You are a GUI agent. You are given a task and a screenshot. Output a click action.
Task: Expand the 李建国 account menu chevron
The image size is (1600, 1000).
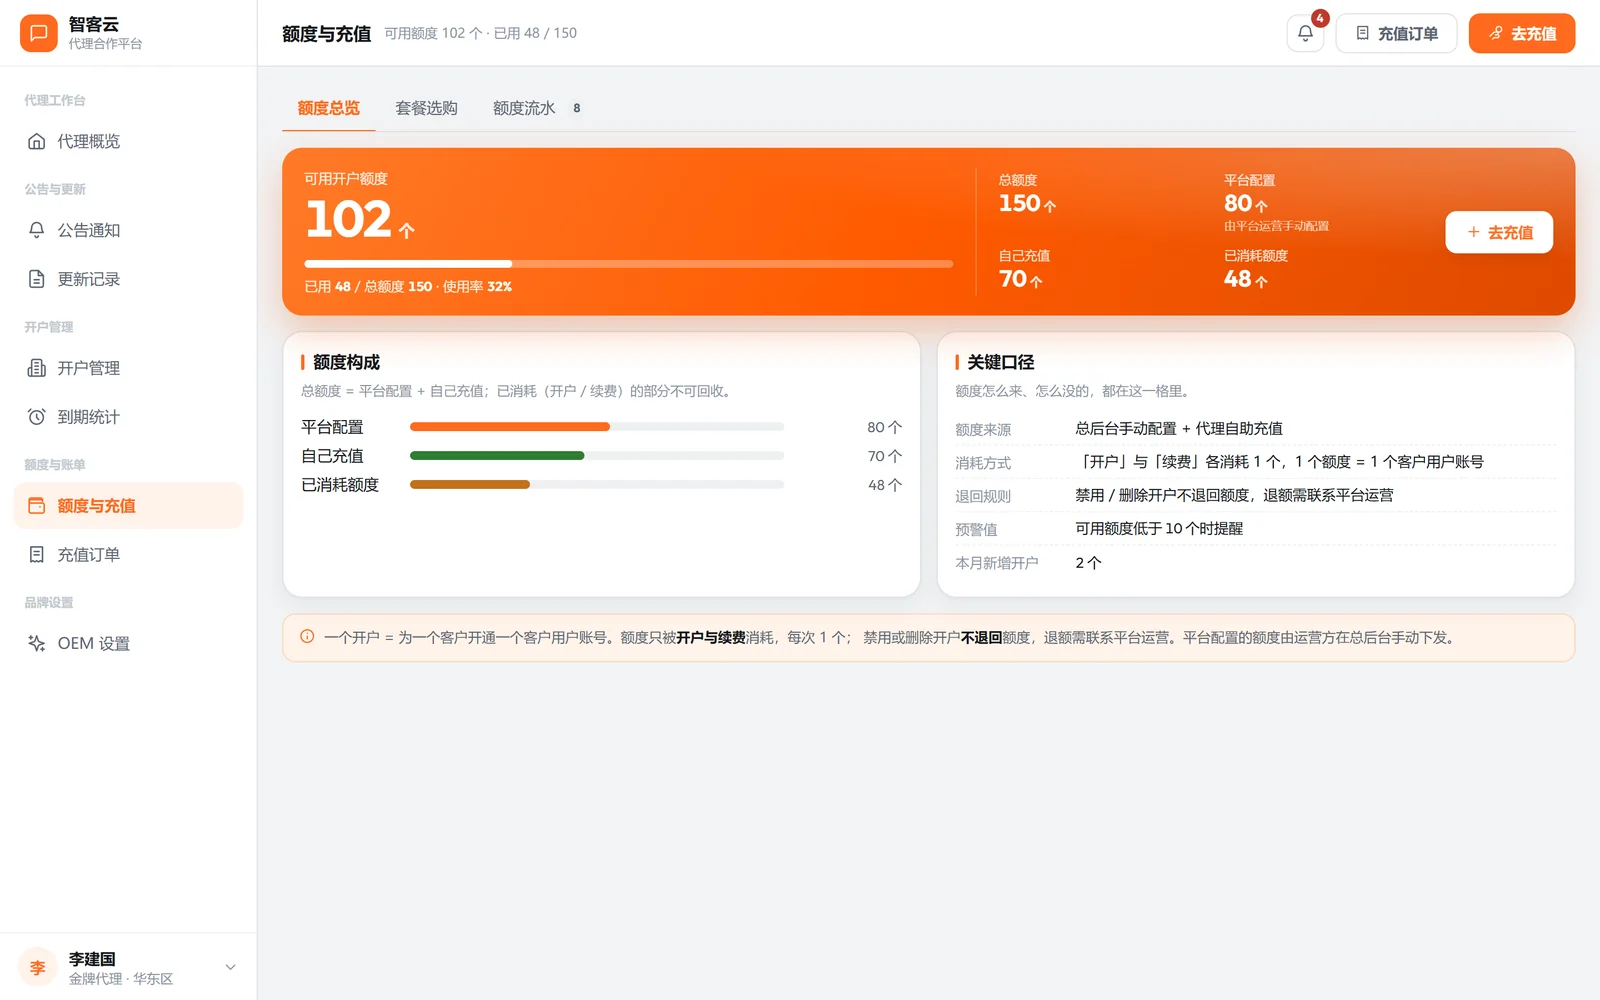click(230, 967)
